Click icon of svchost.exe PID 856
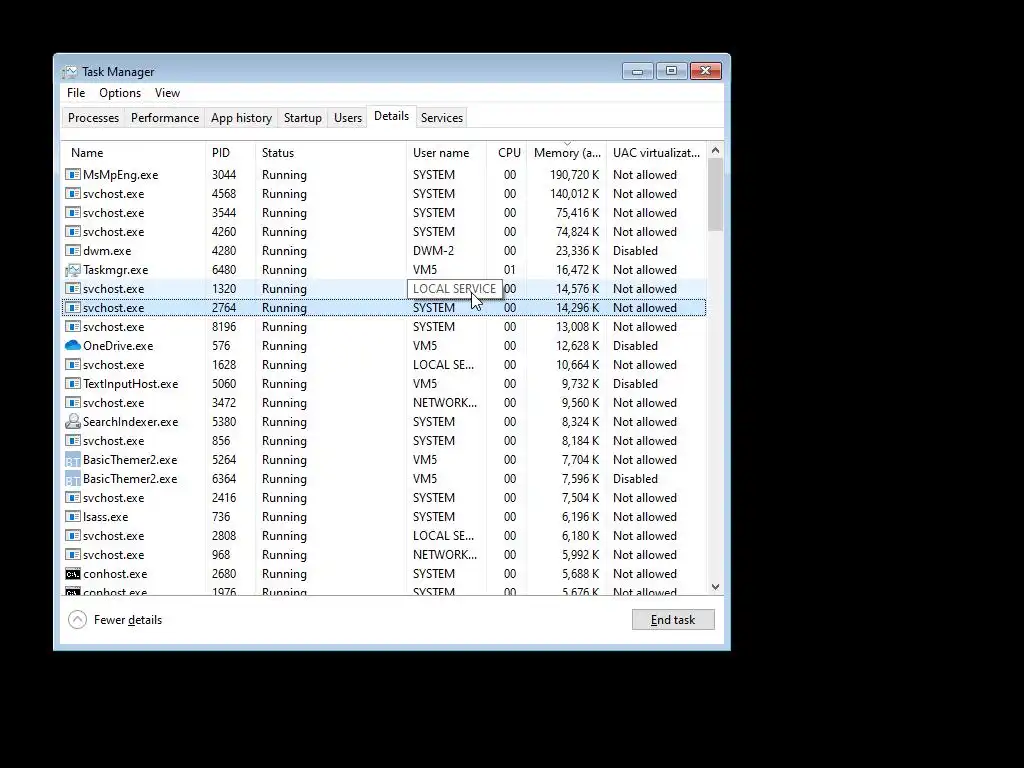 point(72,441)
